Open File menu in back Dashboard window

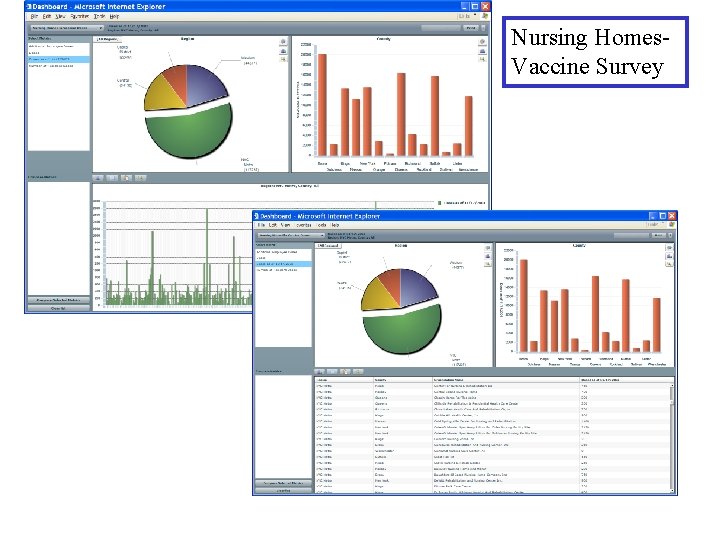tap(34, 17)
